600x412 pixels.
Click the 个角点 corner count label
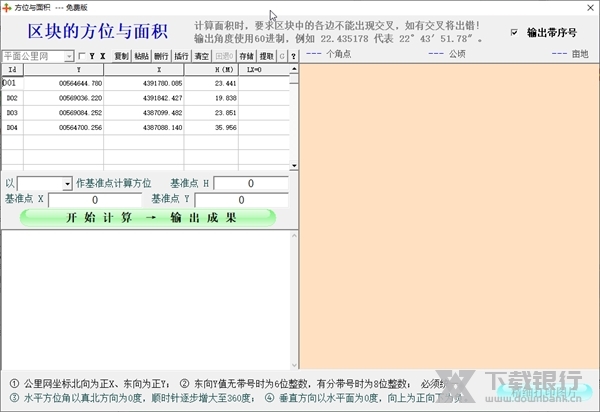pos(338,54)
